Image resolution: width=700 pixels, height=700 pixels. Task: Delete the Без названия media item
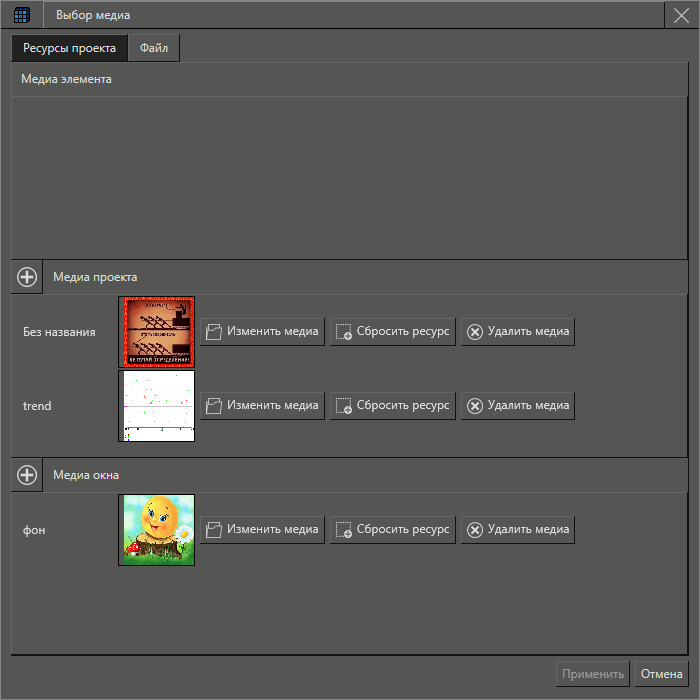(517, 332)
